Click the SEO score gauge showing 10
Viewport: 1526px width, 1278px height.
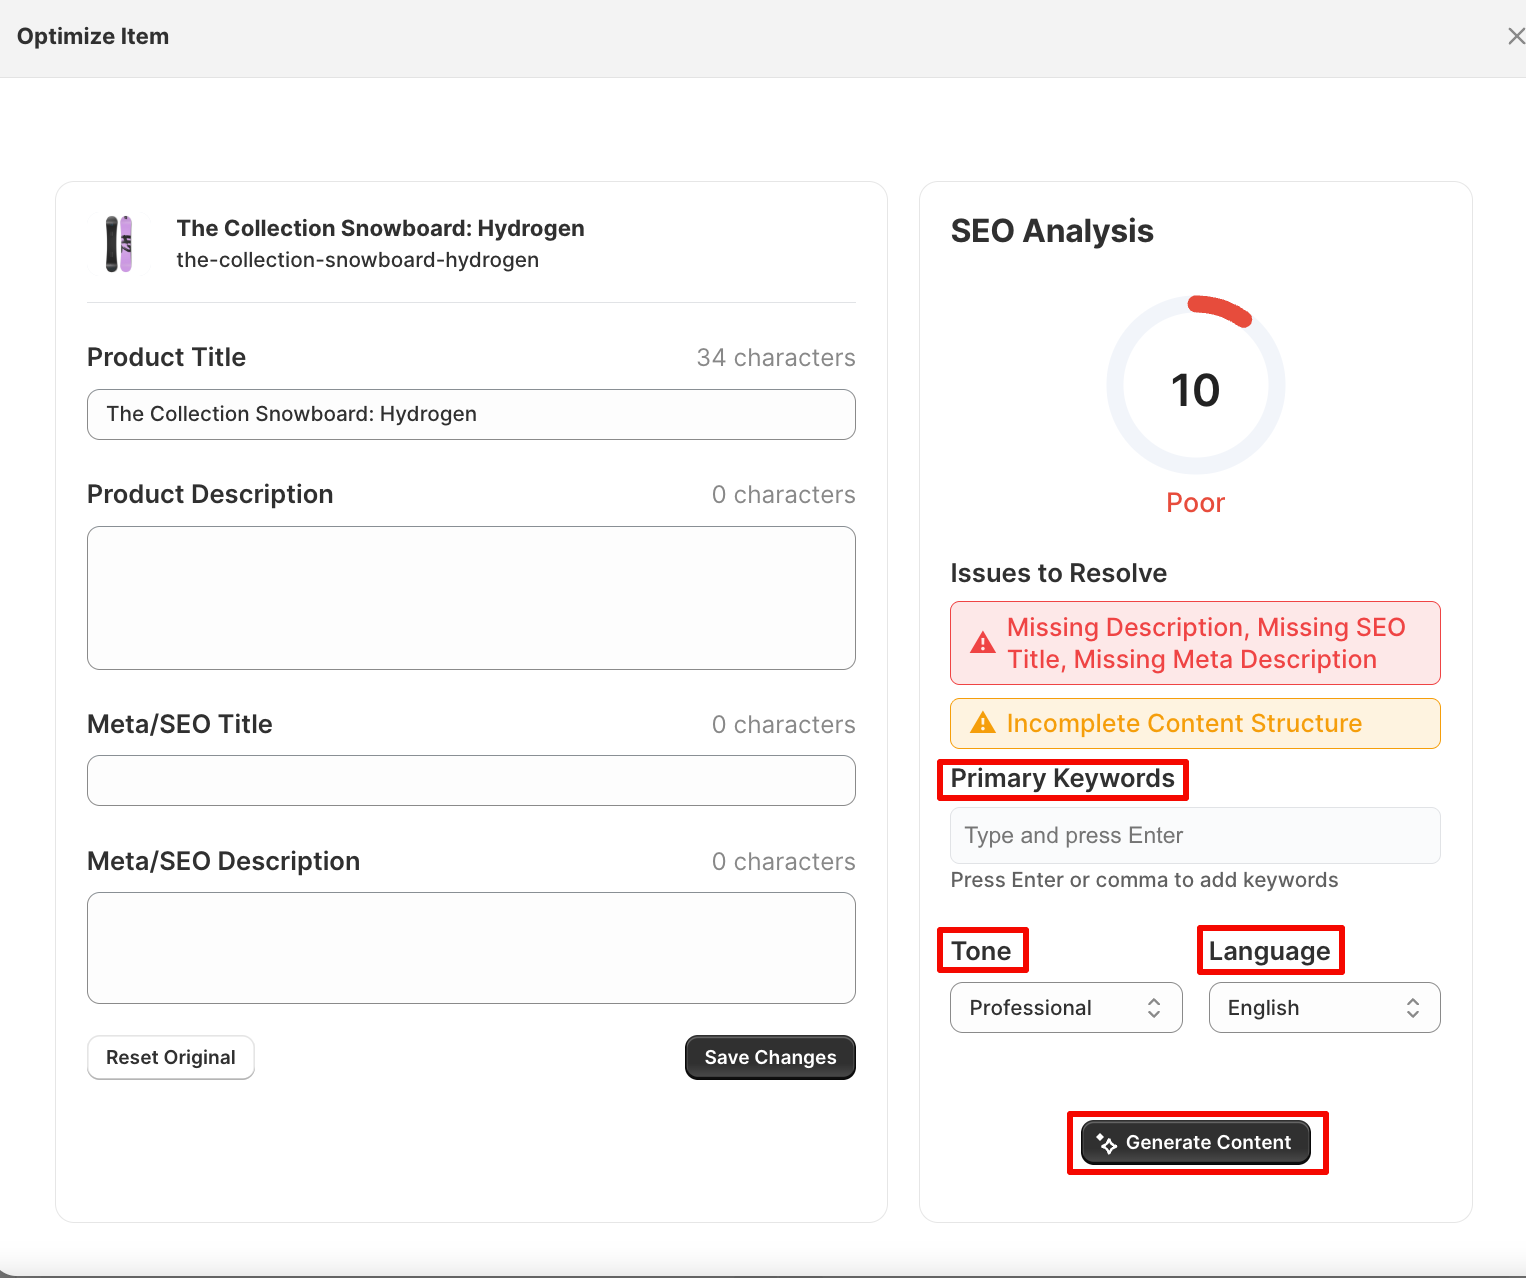(x=1195, y=388)
